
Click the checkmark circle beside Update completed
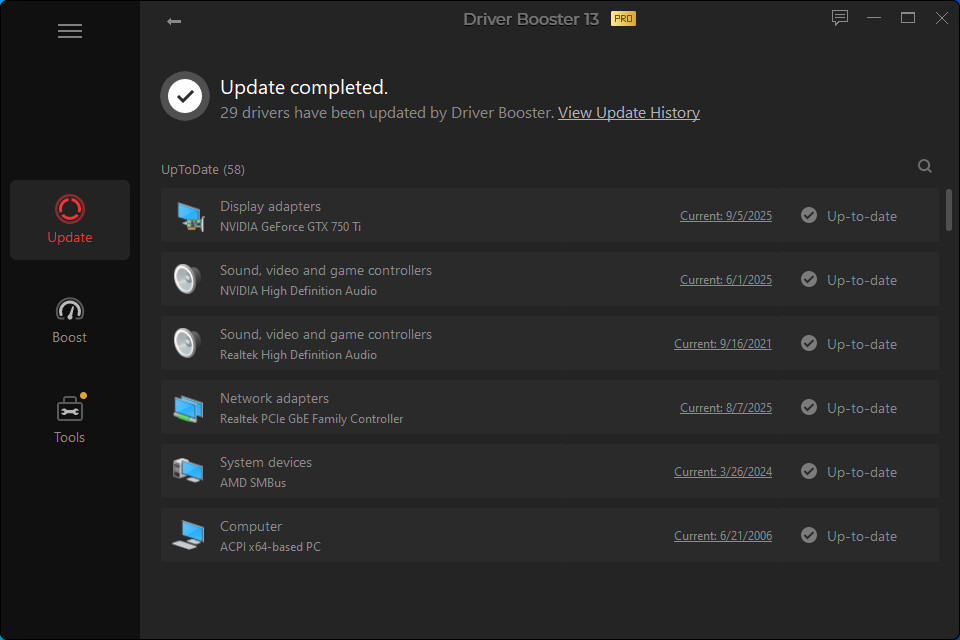coord(184,96)
